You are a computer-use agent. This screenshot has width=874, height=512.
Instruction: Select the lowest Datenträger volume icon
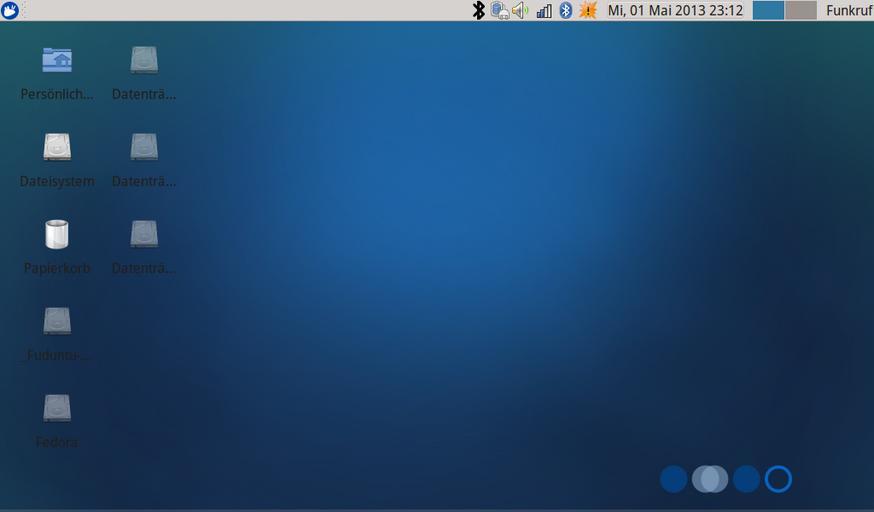(x=144, y=235)
